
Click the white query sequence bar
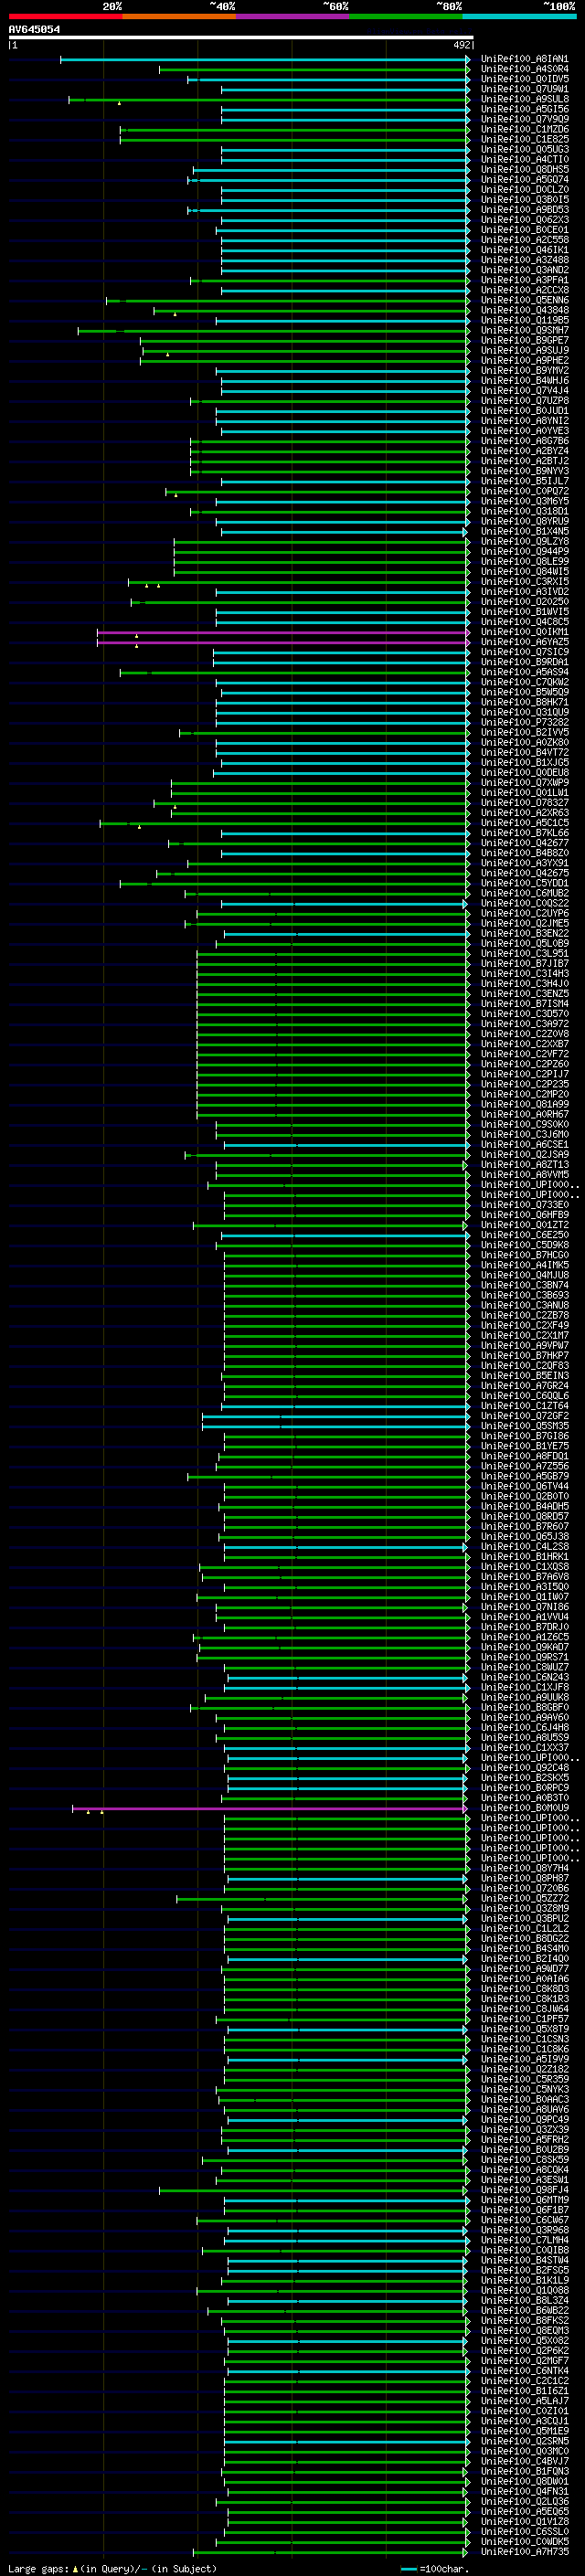point(241,38)
